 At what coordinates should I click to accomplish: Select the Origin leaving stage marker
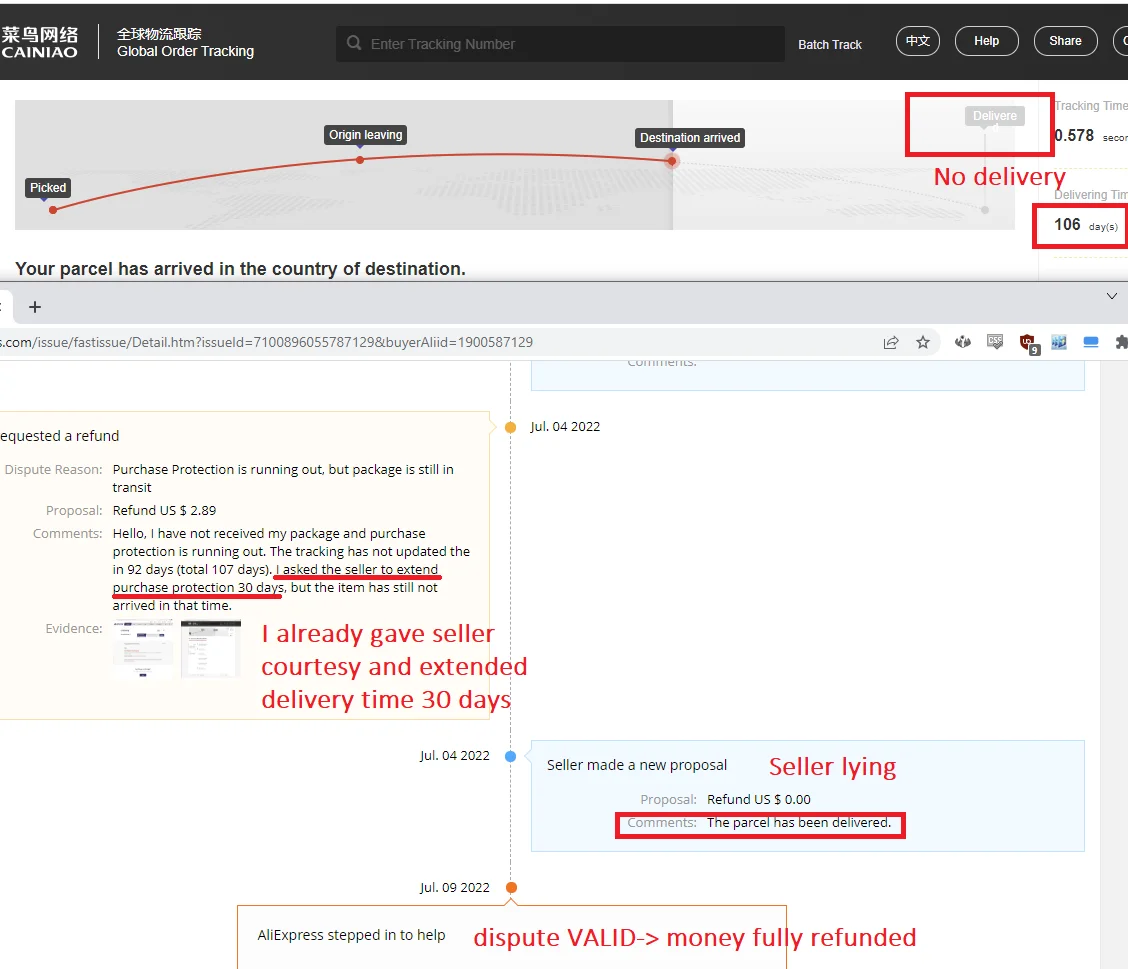tap(365, 135)
